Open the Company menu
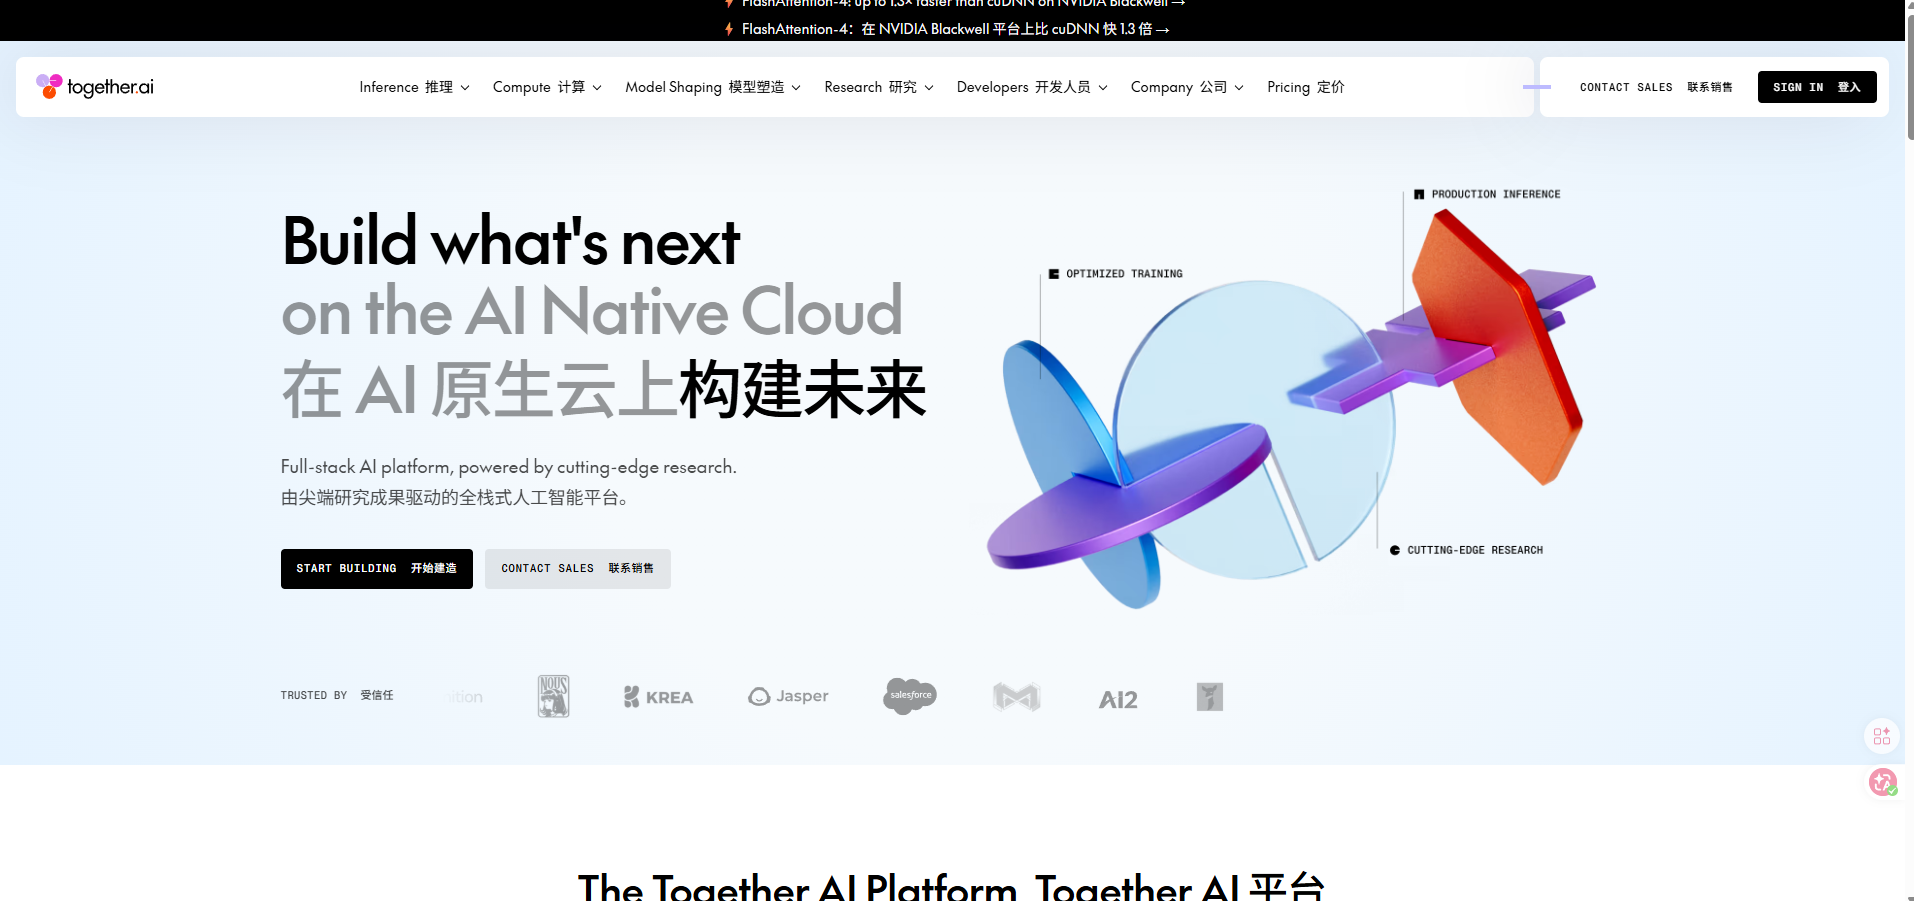The image size is (1914, 901). [x=1187, y=87]
